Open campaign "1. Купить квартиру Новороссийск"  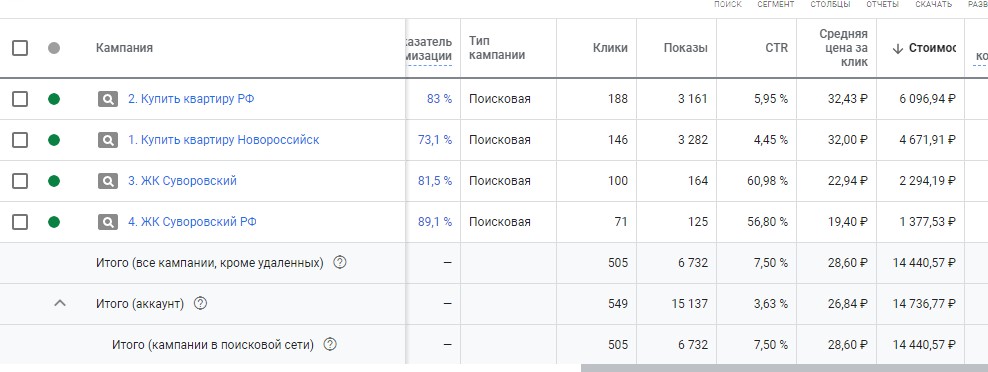click(x=224, y=140)
